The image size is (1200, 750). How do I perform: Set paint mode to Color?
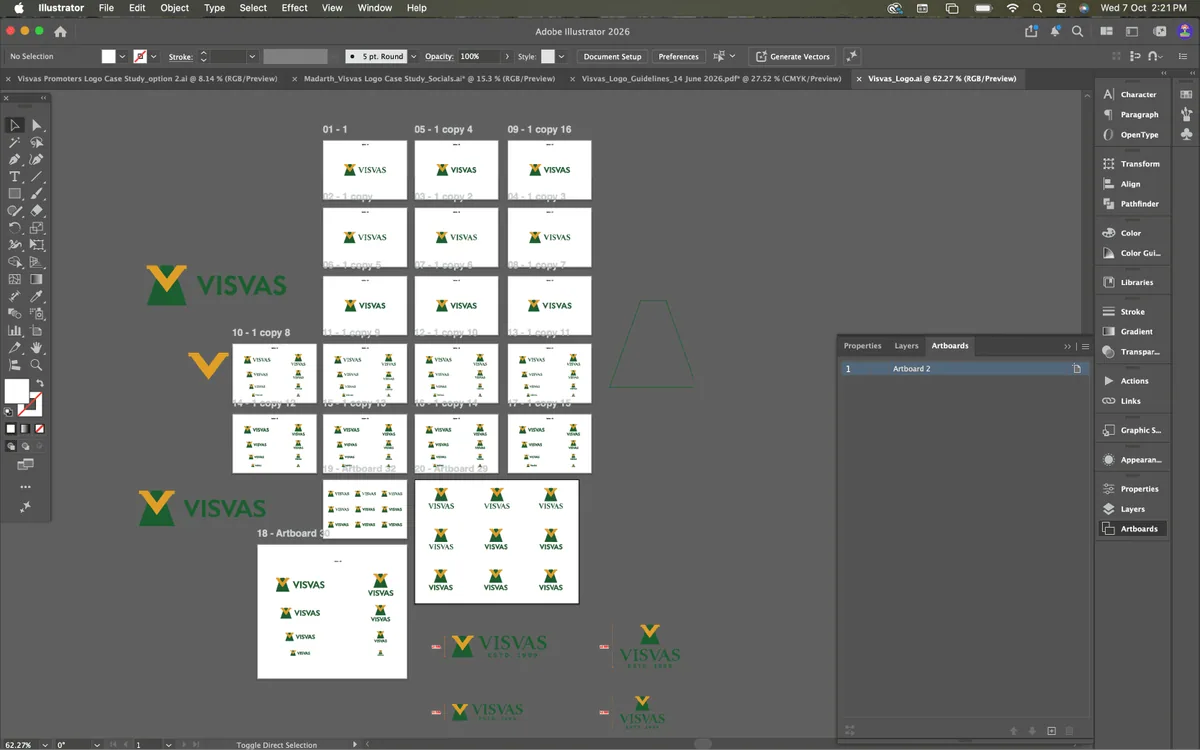point(11,428)
